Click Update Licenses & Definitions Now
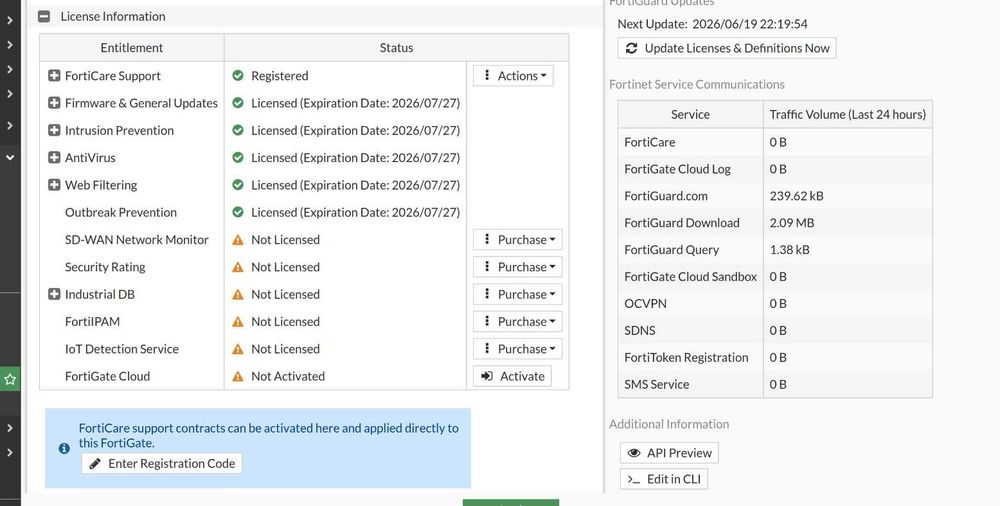The image size is (1000, 506). tap(727, 48)
